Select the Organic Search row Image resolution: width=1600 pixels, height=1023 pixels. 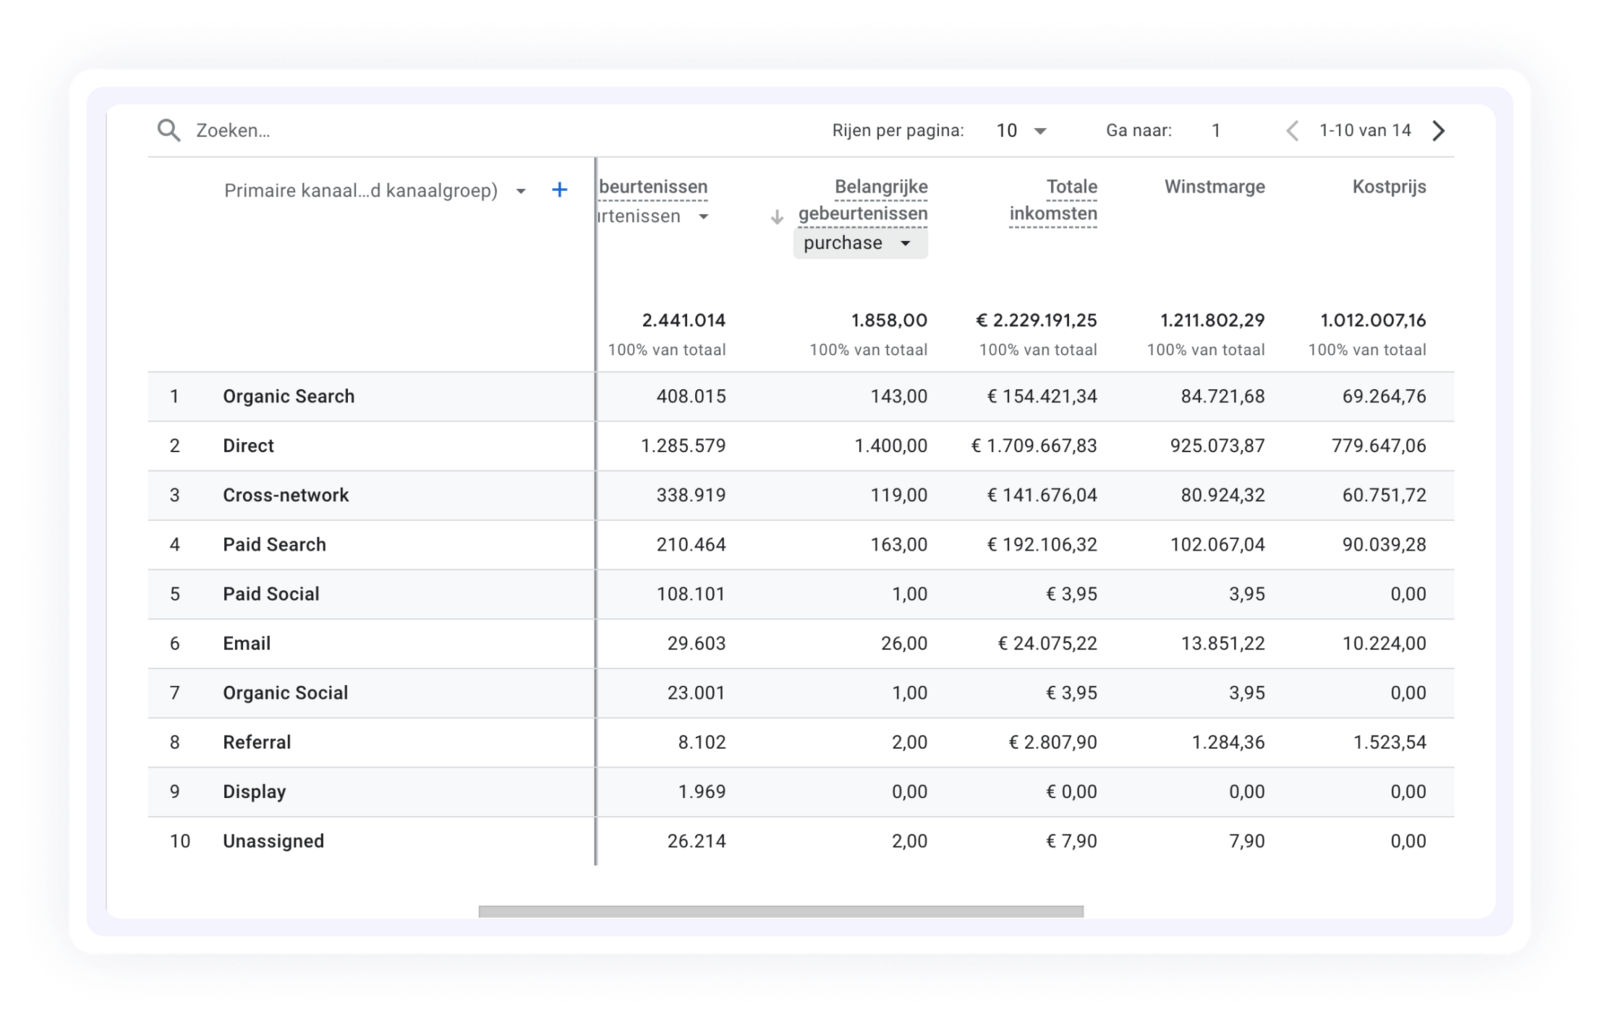(x=289, y=396)
